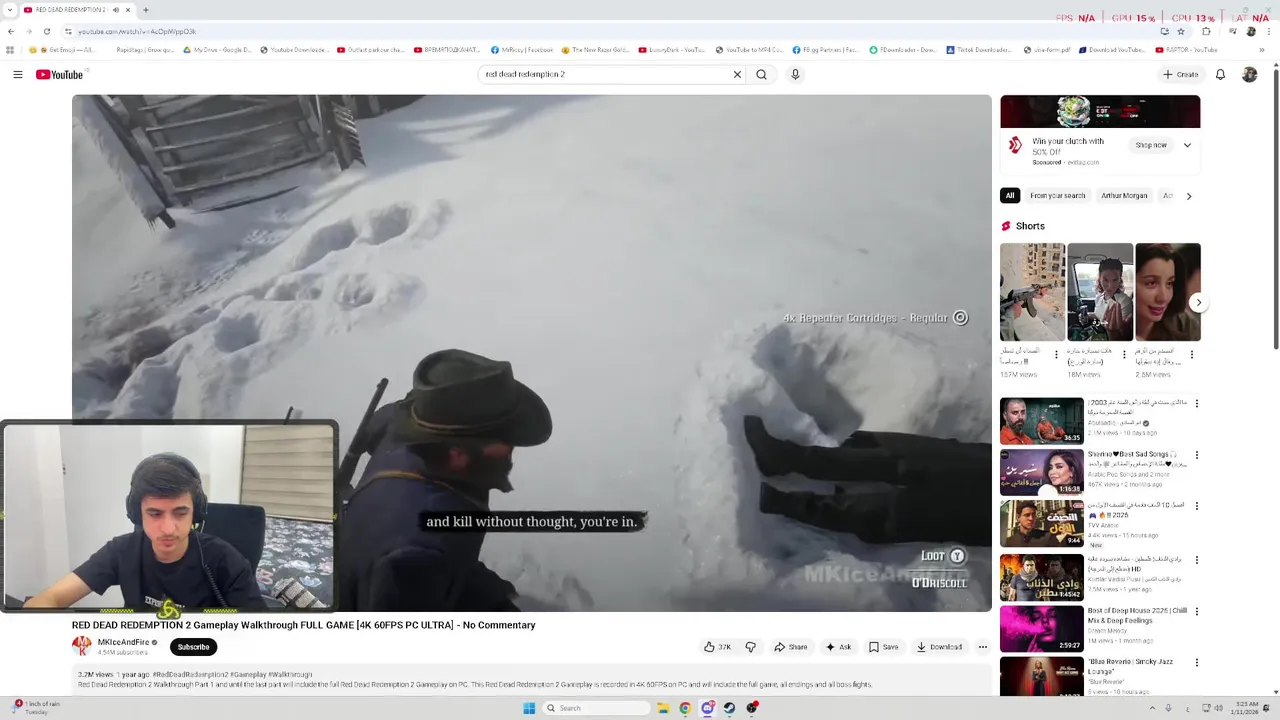This screenshot has height=720, width=1280.
Task: Open the 'The New Razer Gold' bookmark
Action: [x=595, y=50]
